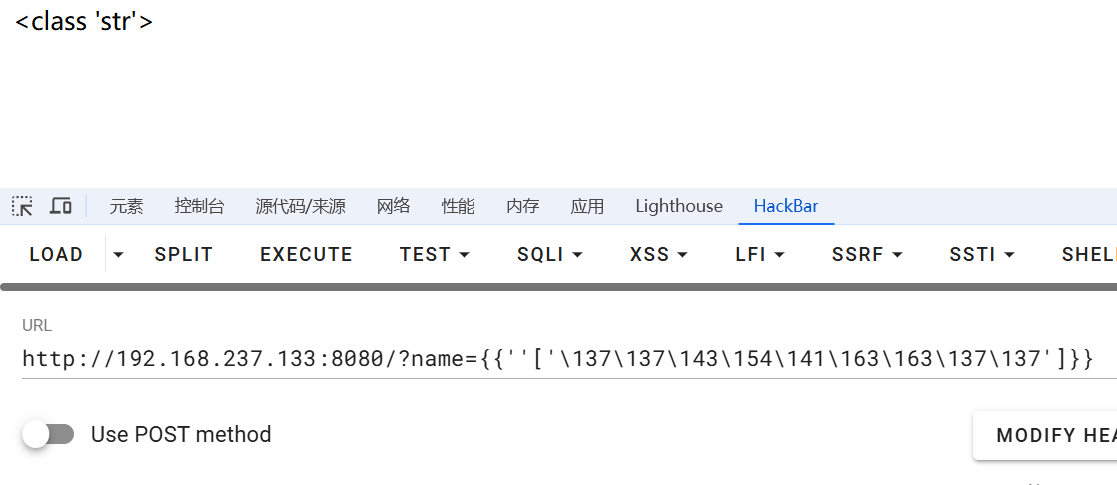
Task: Expand the SSRF dropdown
Action: point(866,255)
